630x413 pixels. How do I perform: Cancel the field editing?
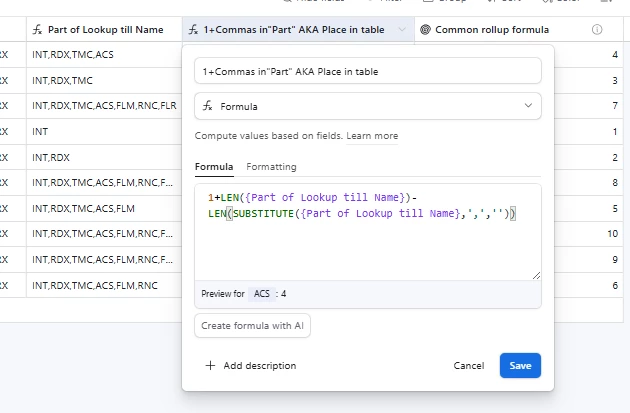click(469, 366)
